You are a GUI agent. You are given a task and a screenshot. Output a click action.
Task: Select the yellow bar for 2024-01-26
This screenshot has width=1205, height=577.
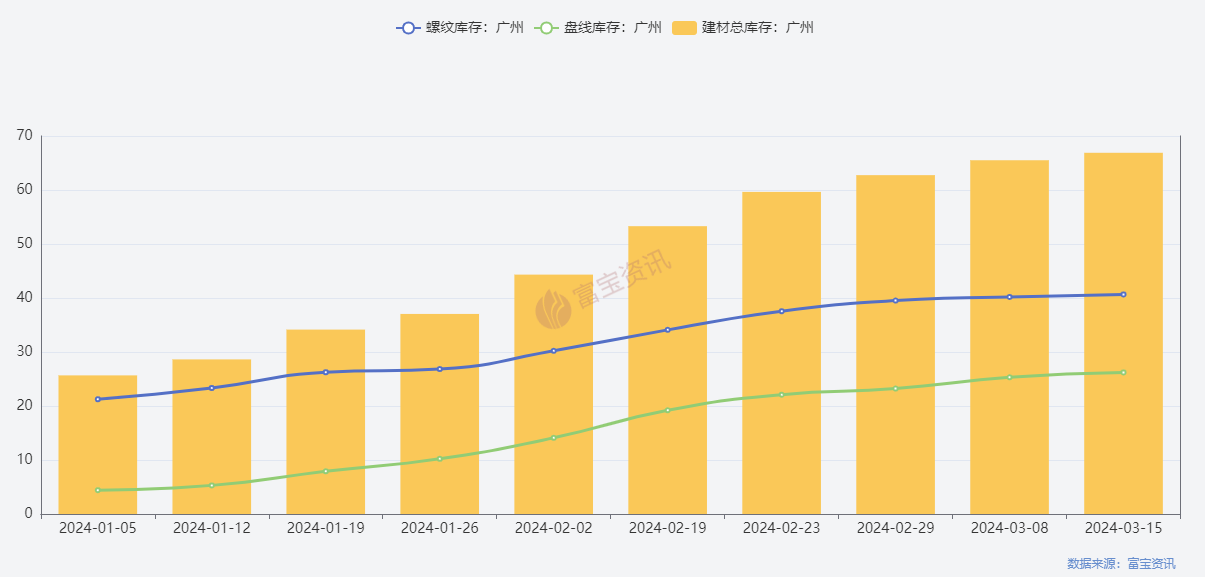pos(440,414)
